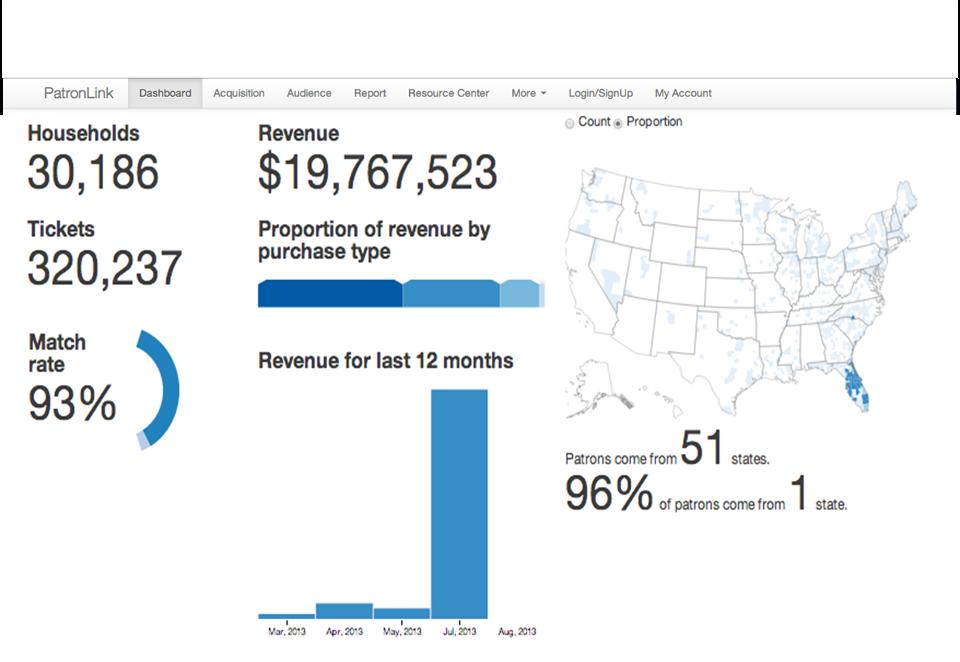The height and width of the screenshot is (662, 960).
Task: Select the Proportion radio button
Action: (618, 123)
